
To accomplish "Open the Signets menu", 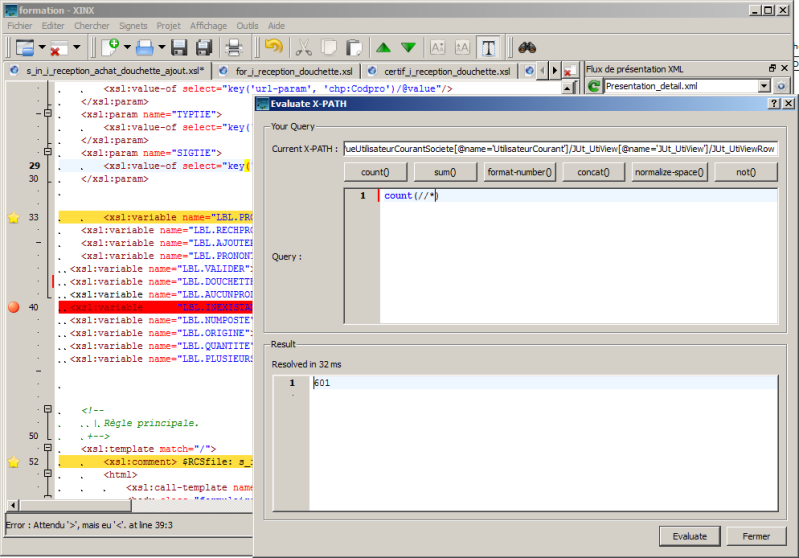I will point(133,26).
